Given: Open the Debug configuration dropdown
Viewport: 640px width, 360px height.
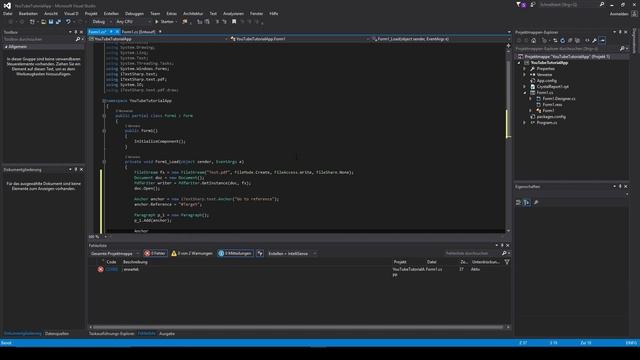Looking at the screenshot, I should 102,22.
